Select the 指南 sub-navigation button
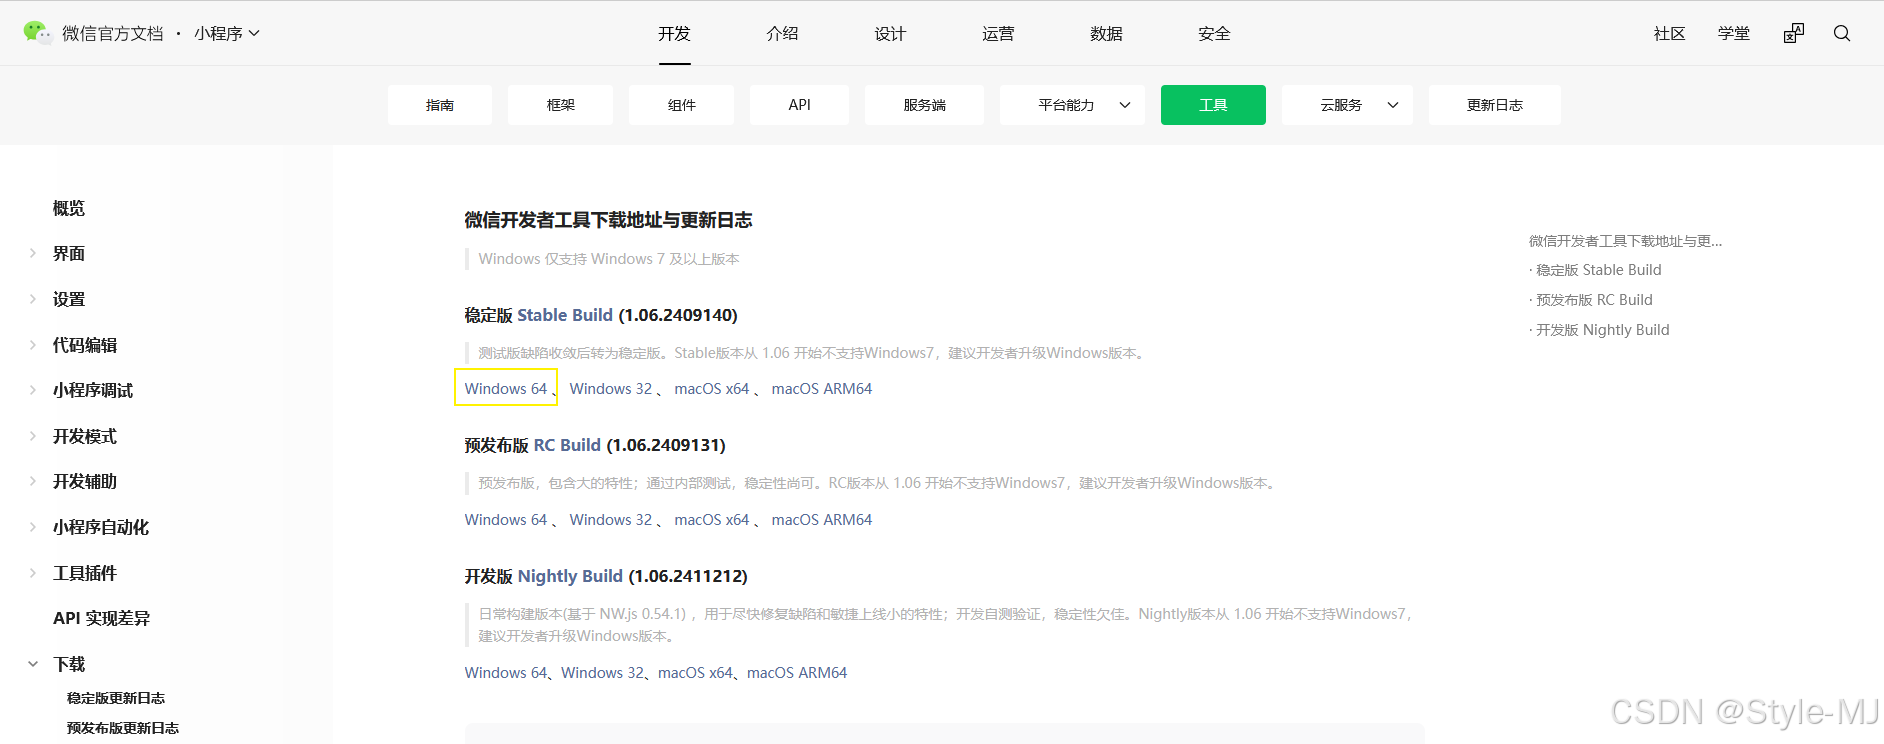This screenshot has height=744, width=1884. coord(440,105)
